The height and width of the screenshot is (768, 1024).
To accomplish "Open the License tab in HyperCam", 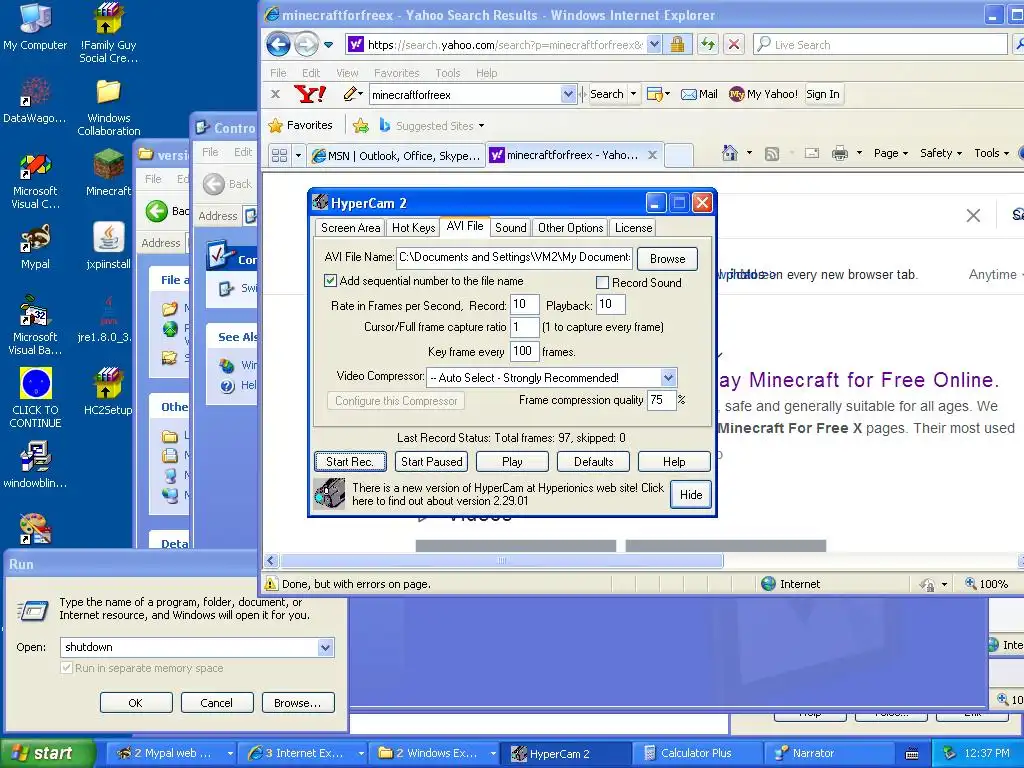I will pyautogui.click(x=633, y=227).
